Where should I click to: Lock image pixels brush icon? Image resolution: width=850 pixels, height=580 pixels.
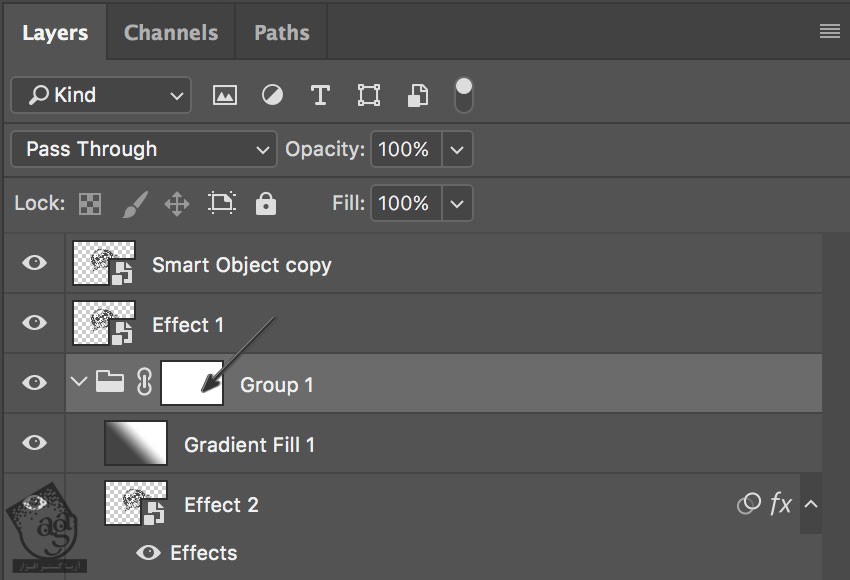pos(134,204)
